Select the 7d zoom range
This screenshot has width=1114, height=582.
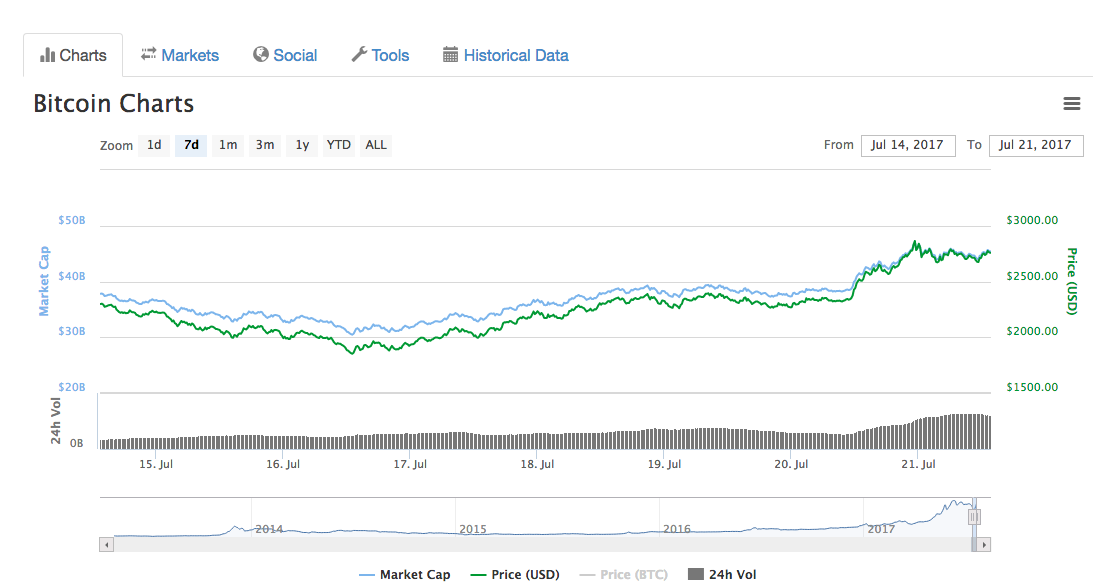point(191,145)
